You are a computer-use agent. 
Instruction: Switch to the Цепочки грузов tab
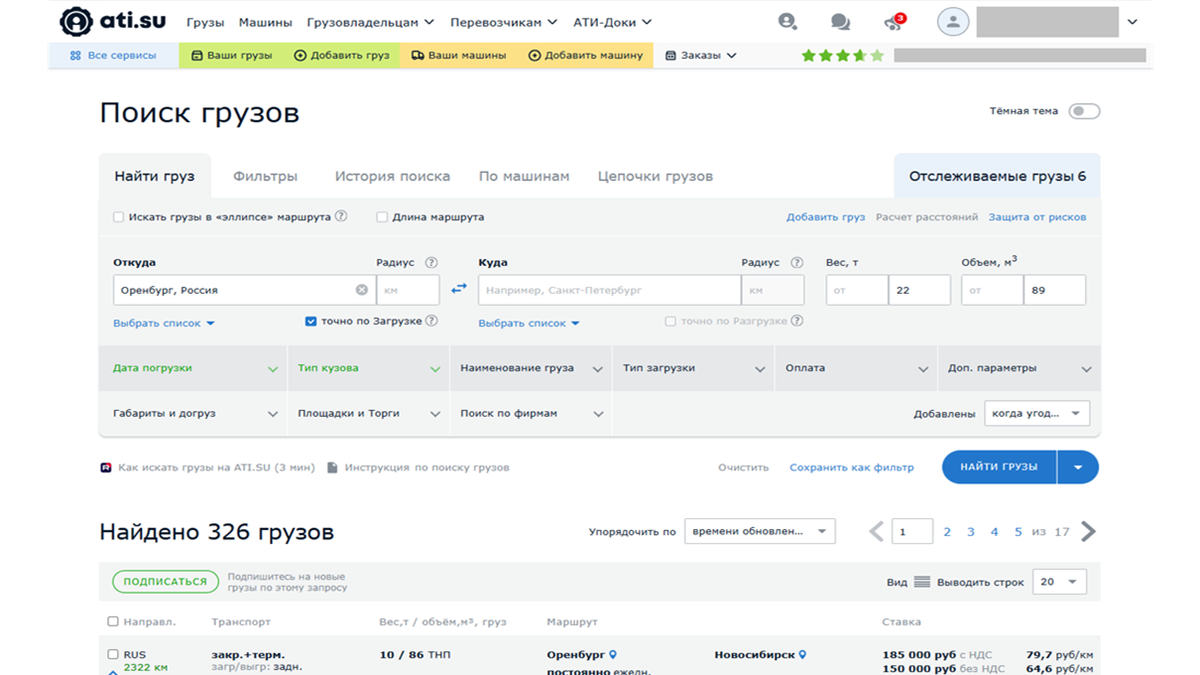coord(655,176)
